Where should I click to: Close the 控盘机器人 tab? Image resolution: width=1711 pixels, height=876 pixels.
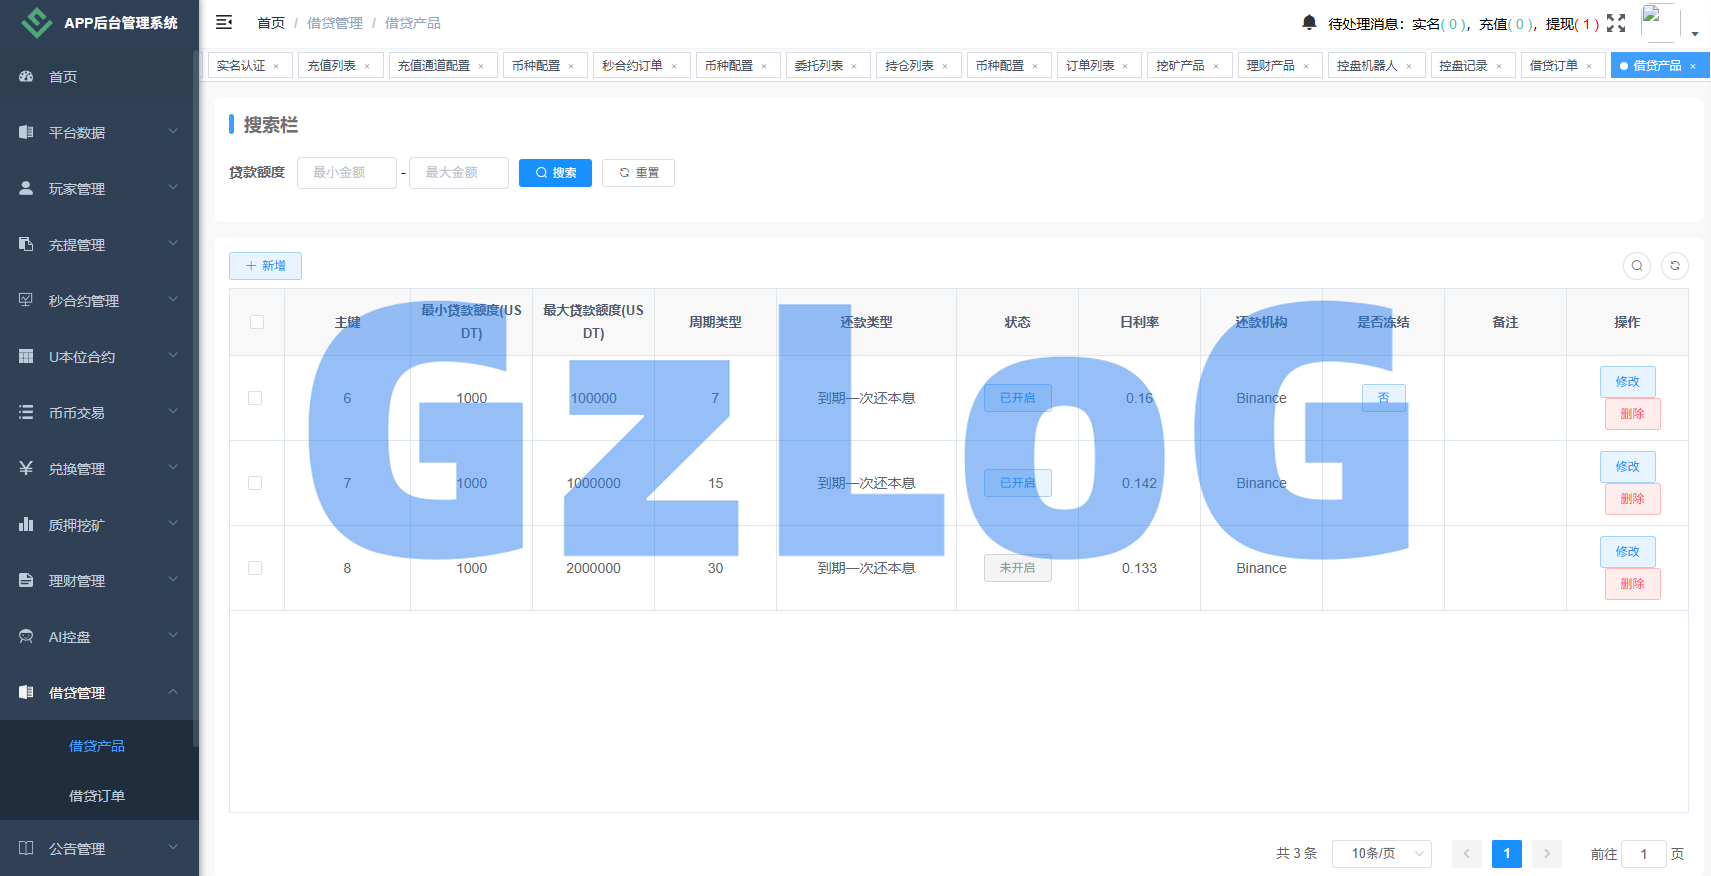1409,66
